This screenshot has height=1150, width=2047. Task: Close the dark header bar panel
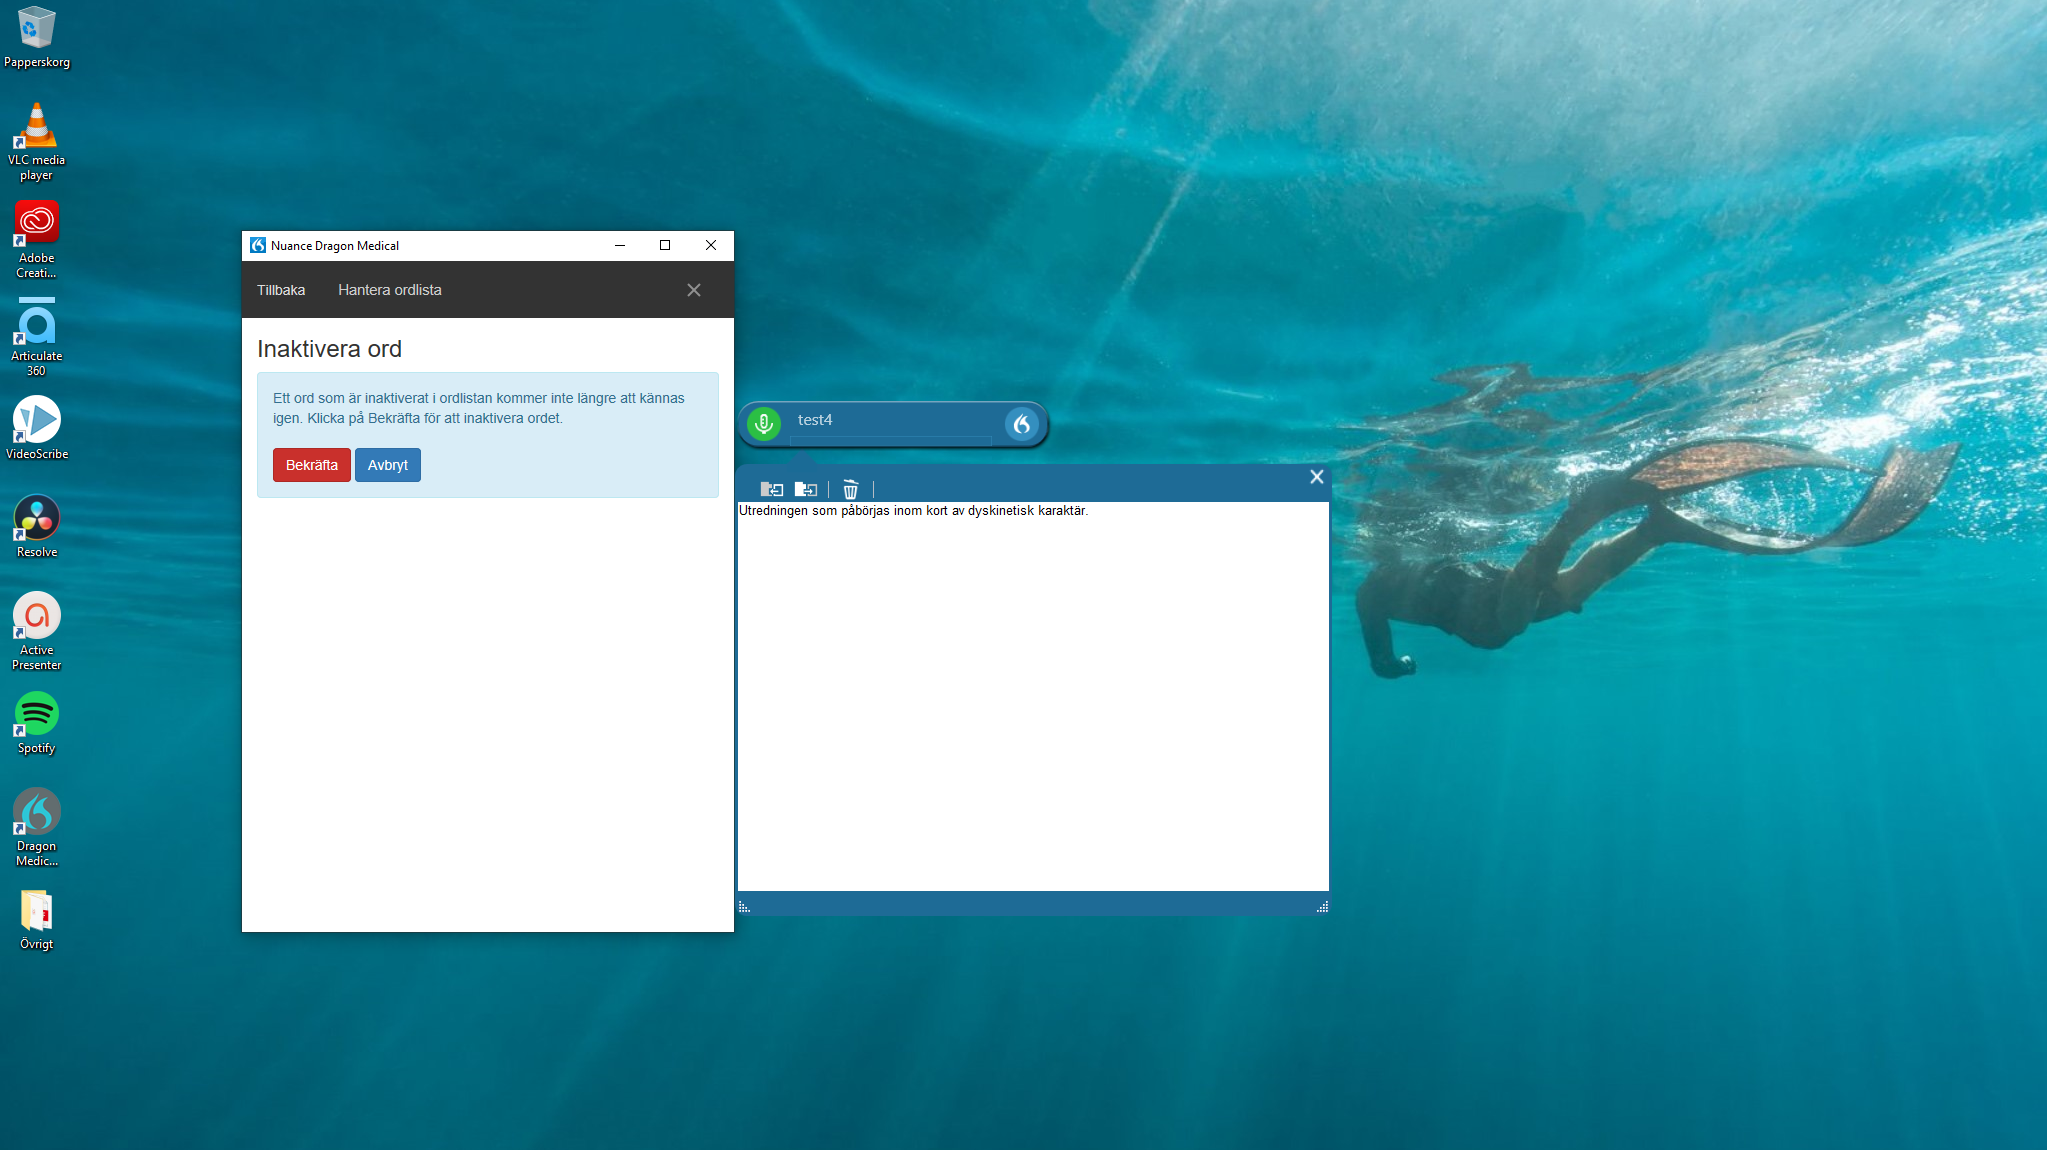pyautogui.click(x=693, y=290)
